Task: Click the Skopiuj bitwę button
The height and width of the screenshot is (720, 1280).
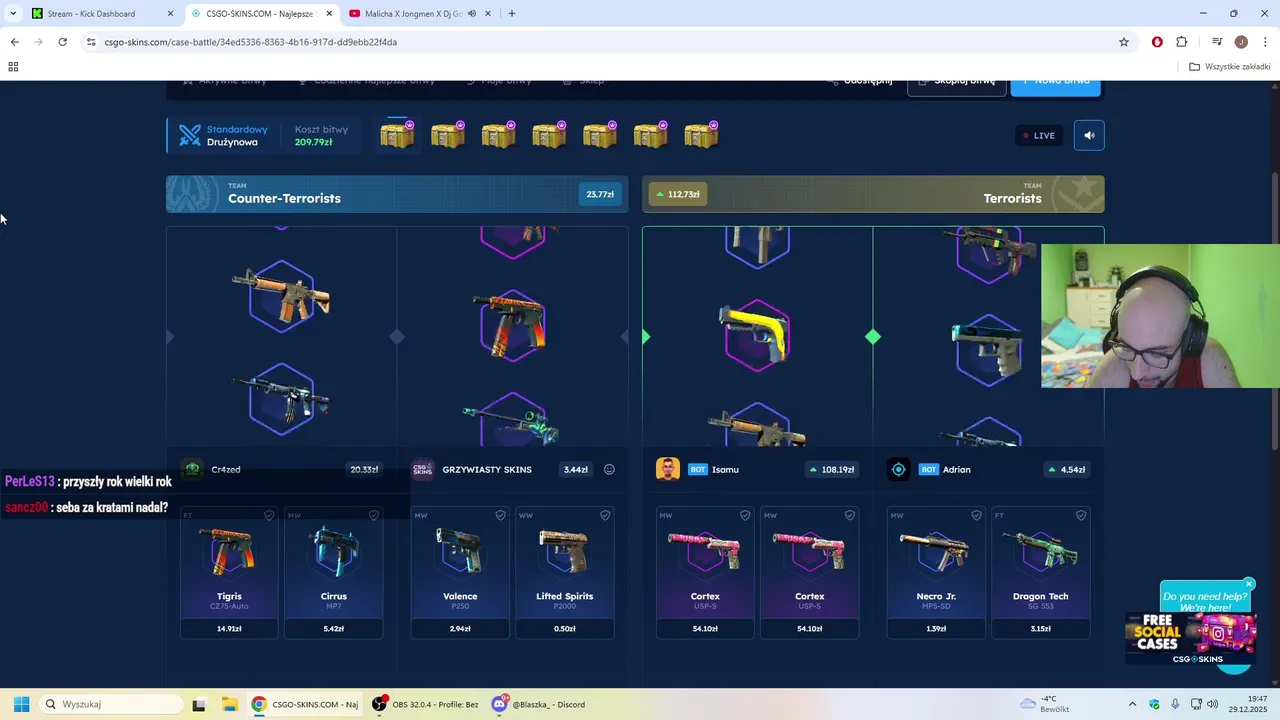Action: coord(956,83)
